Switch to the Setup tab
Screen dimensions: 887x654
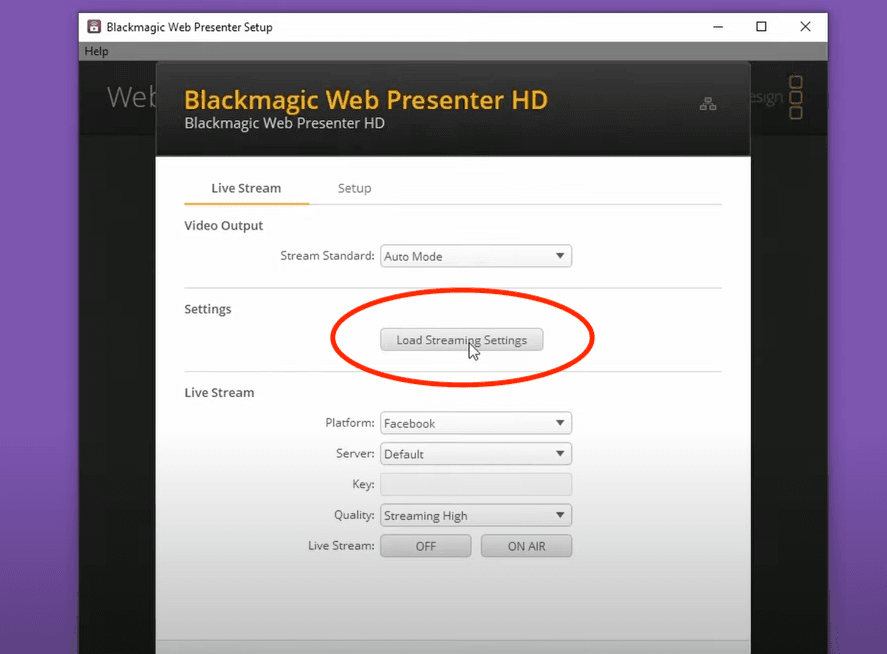tap(355, 188)
